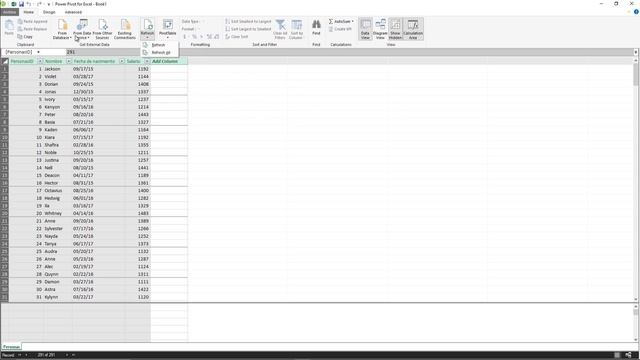This screenshot has width=640, height=360.
Task: Click the cell containing Jackson
Action: [x=58, y=69]
